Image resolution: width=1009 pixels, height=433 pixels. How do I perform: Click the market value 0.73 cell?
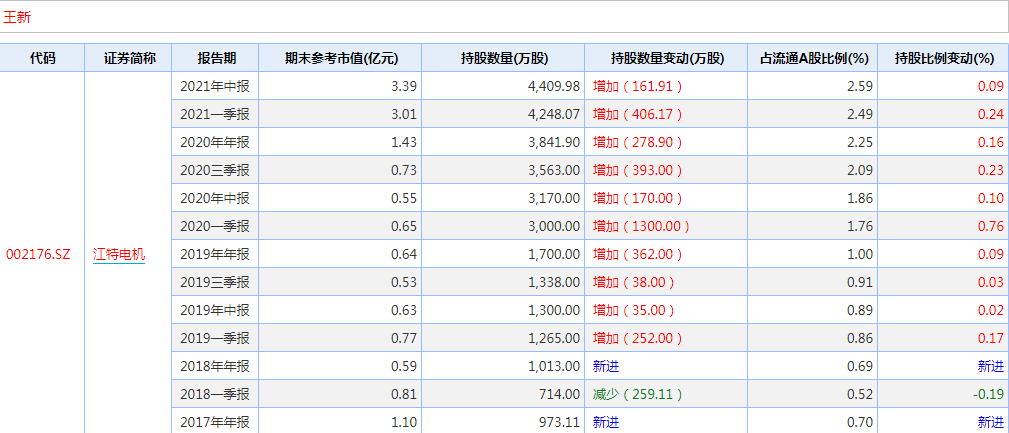click(x=340, y=170)
